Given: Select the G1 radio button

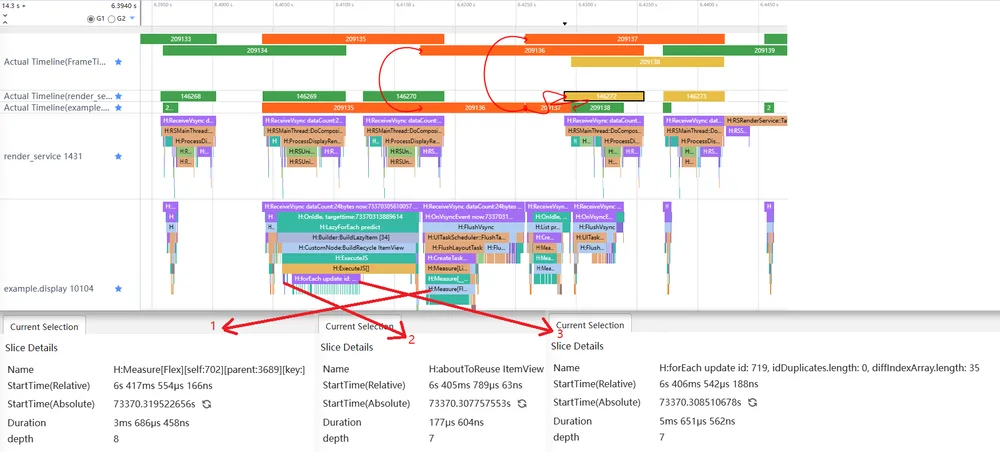Looking at the screenshot, I should tap(91, 19).
